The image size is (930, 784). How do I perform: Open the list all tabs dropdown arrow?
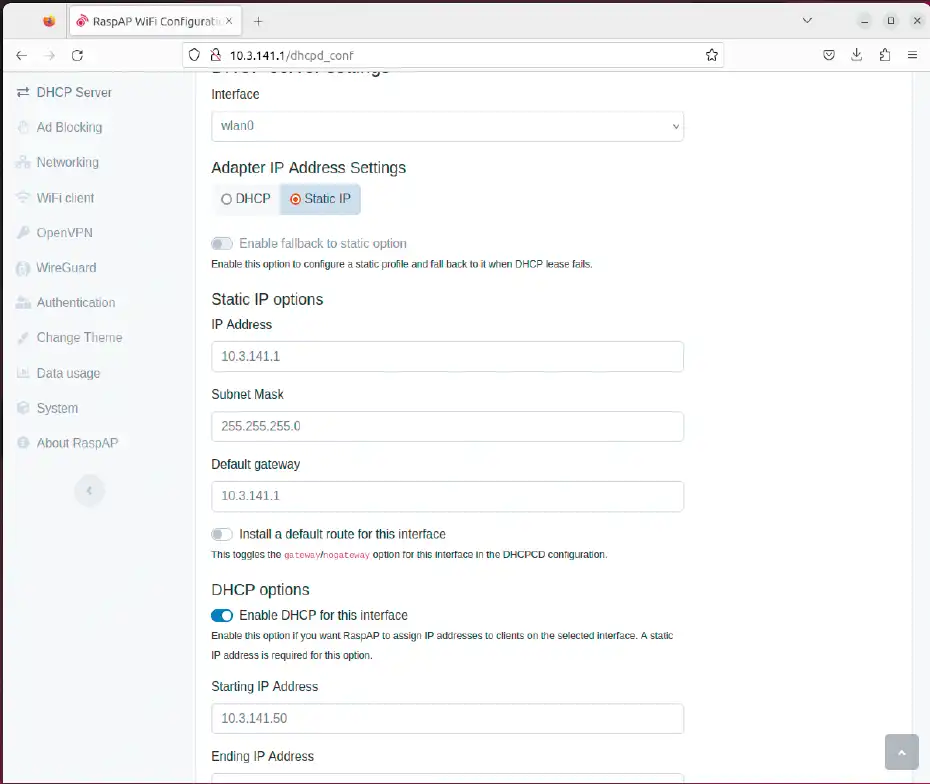807,21
